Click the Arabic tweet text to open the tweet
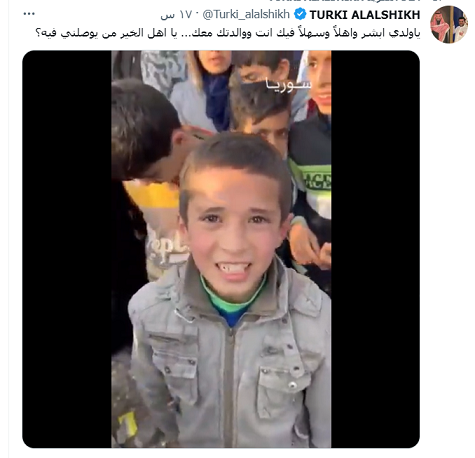 click(227, 33)
